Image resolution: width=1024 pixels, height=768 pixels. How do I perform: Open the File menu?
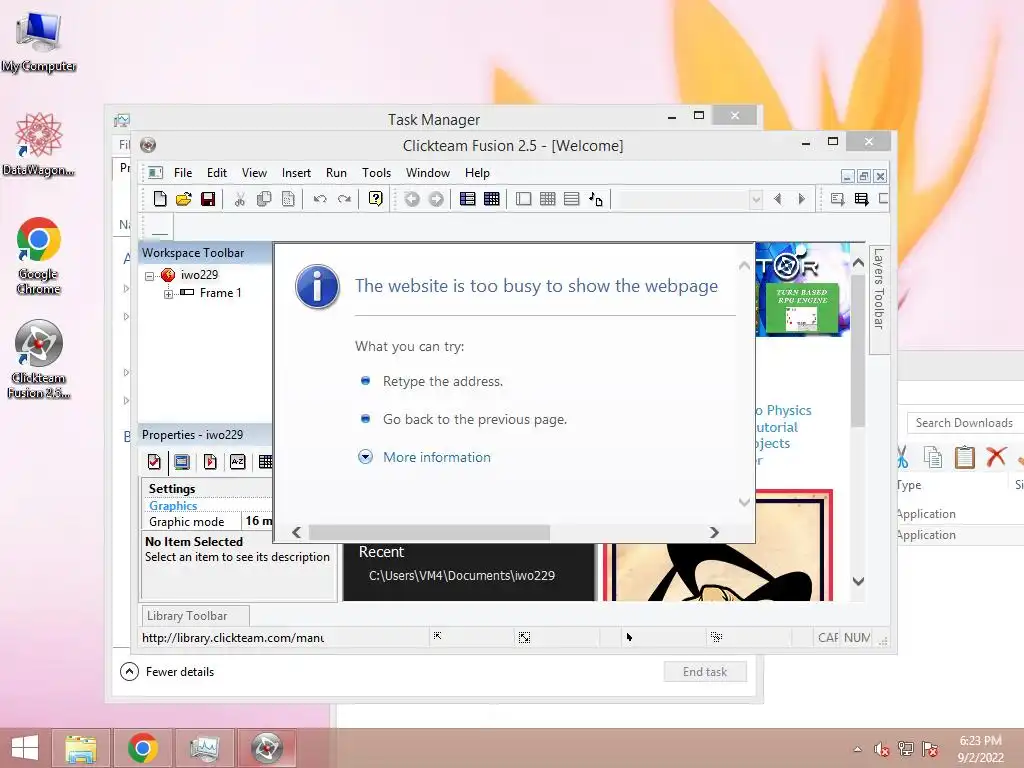[183, 172]
